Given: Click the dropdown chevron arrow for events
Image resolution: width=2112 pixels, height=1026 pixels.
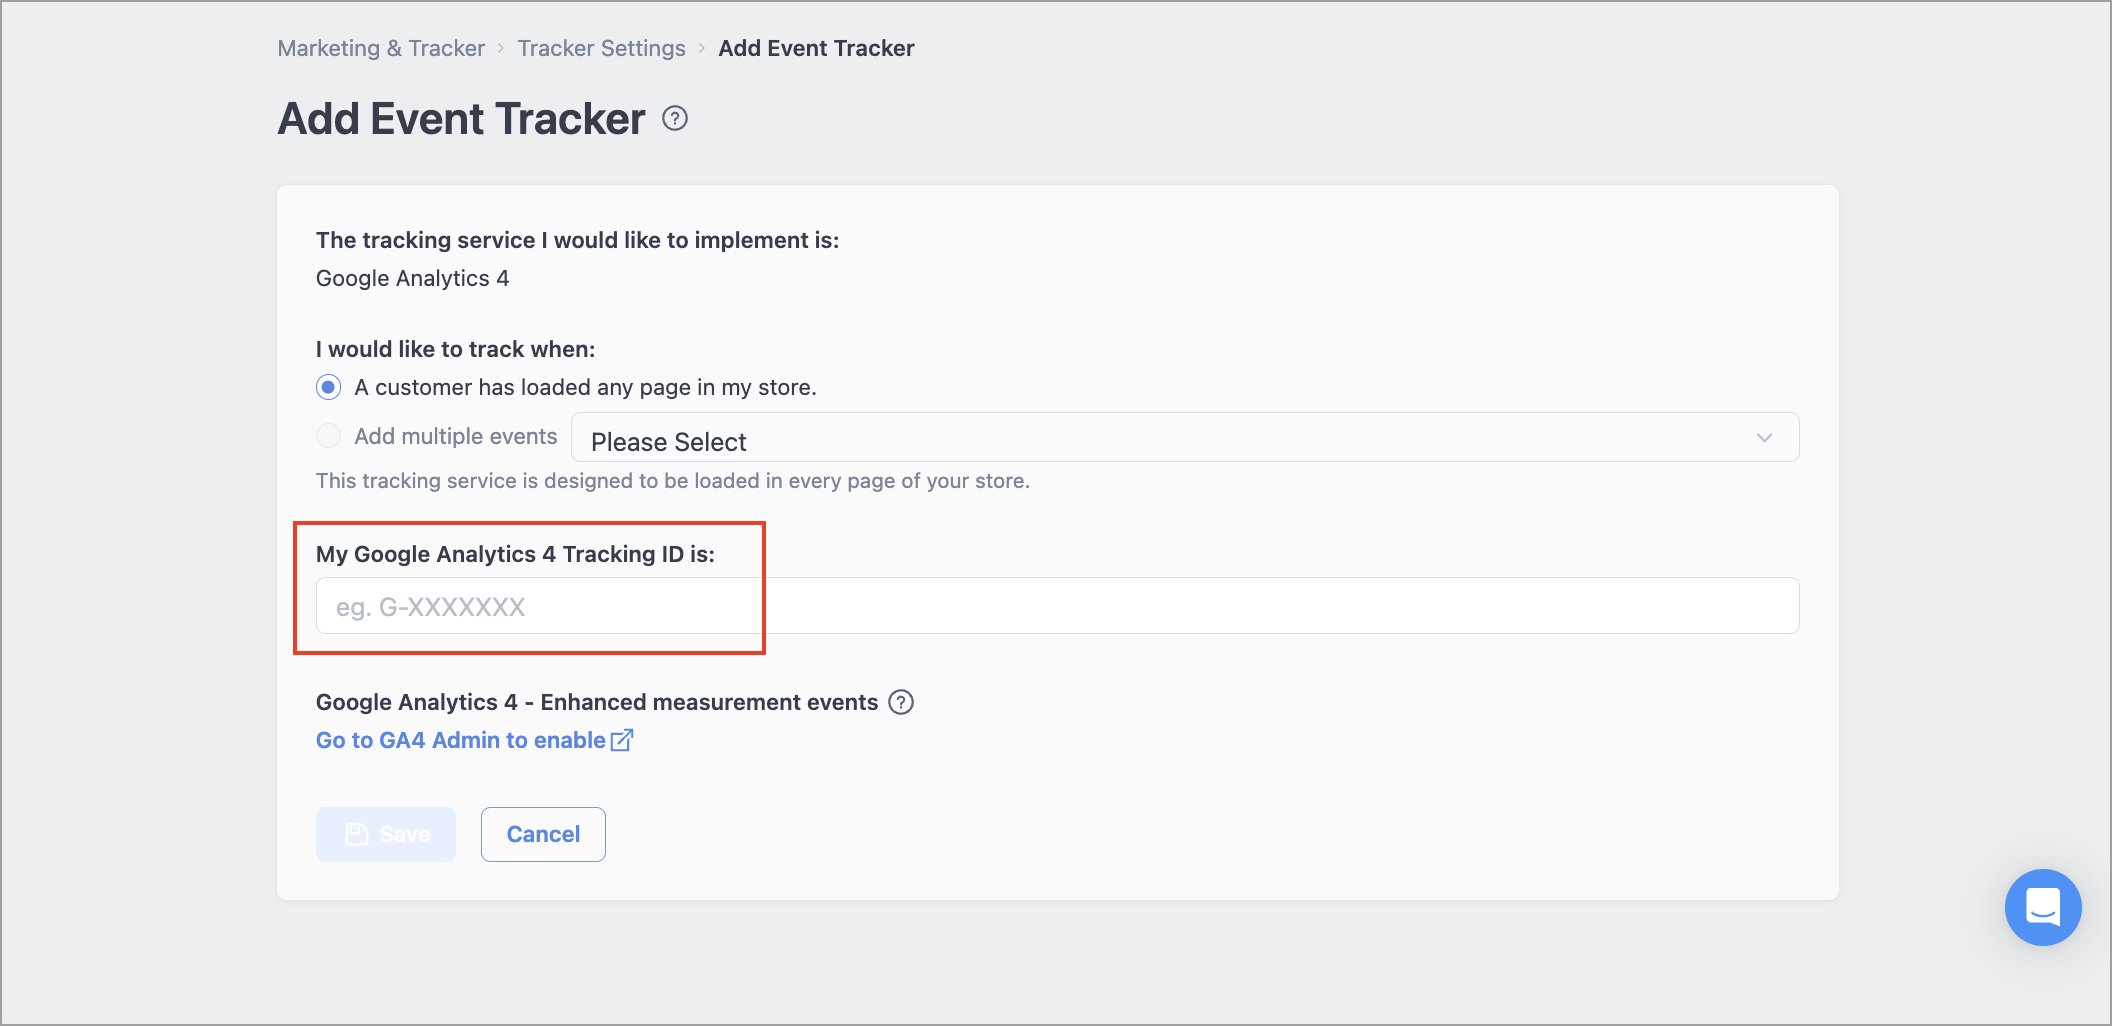Looking at the screenshot, I should point(1764,438).
